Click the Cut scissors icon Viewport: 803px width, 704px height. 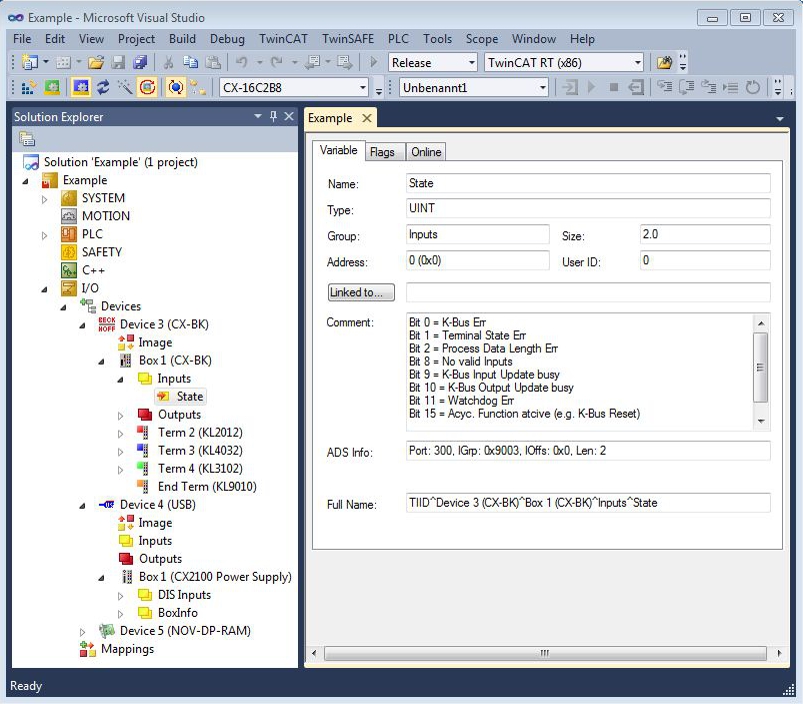coord(168,62)
